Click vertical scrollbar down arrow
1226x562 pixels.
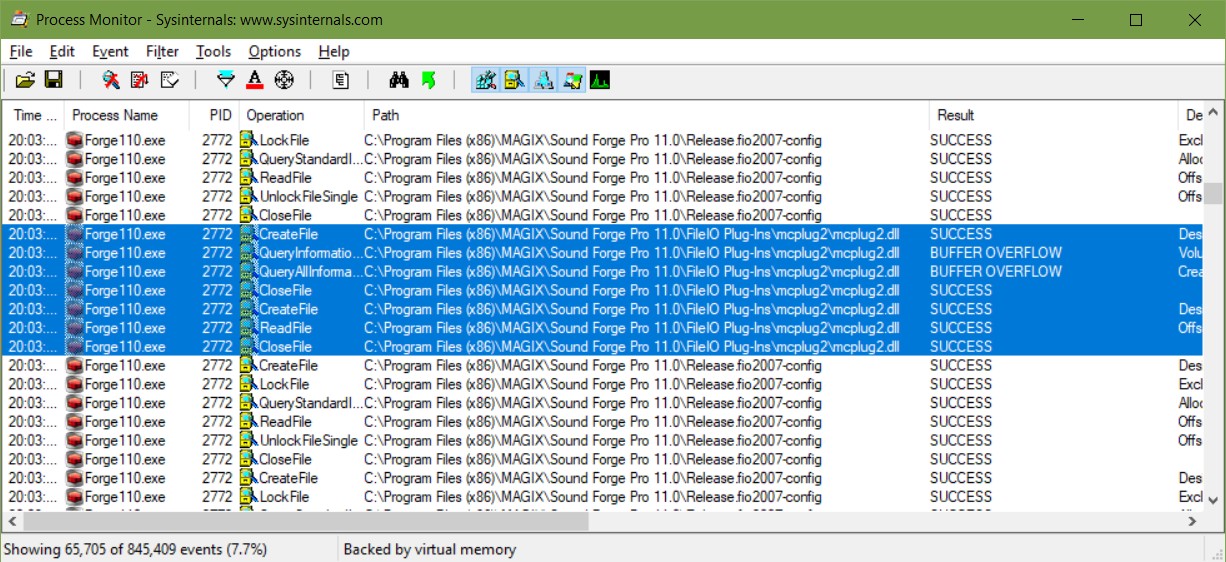coord(1213,502)
